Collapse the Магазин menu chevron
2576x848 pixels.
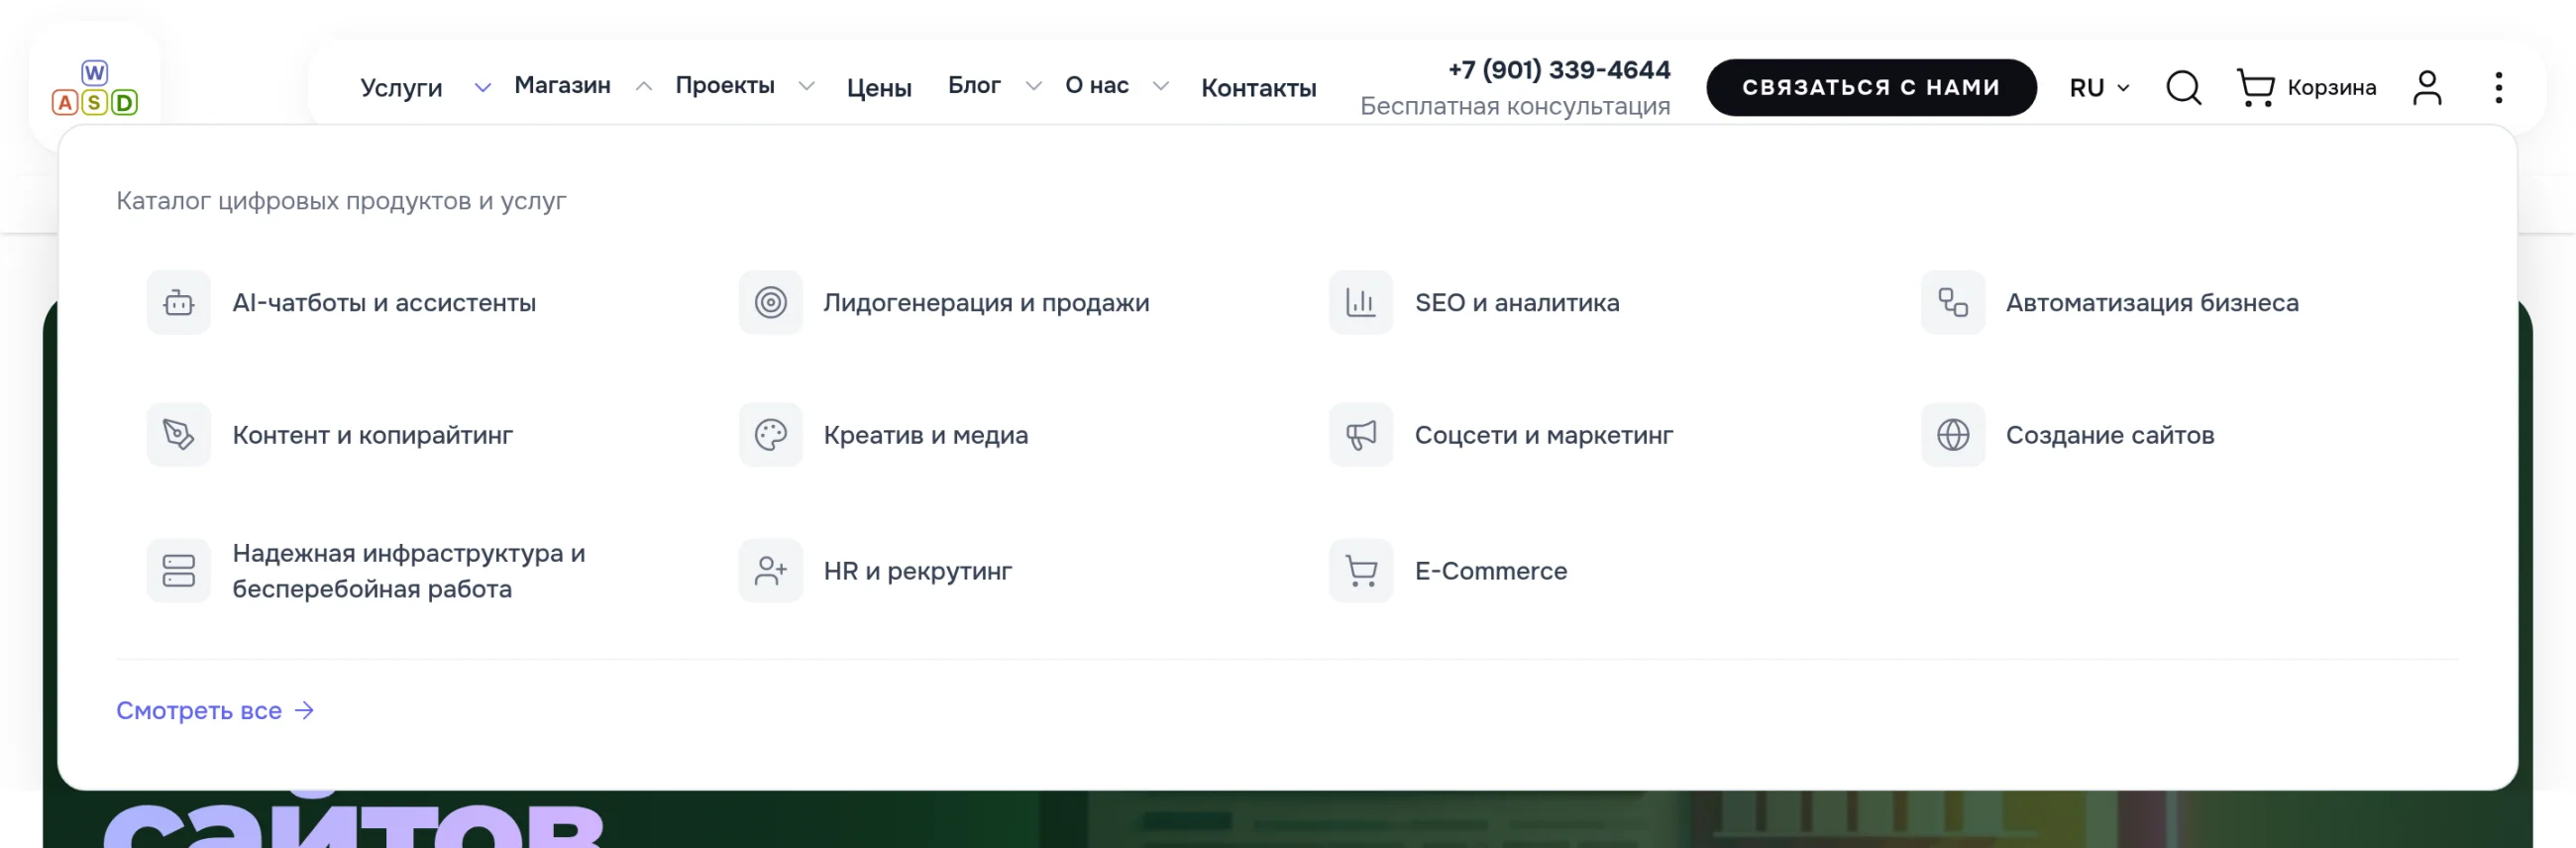[x=644, y=87]
